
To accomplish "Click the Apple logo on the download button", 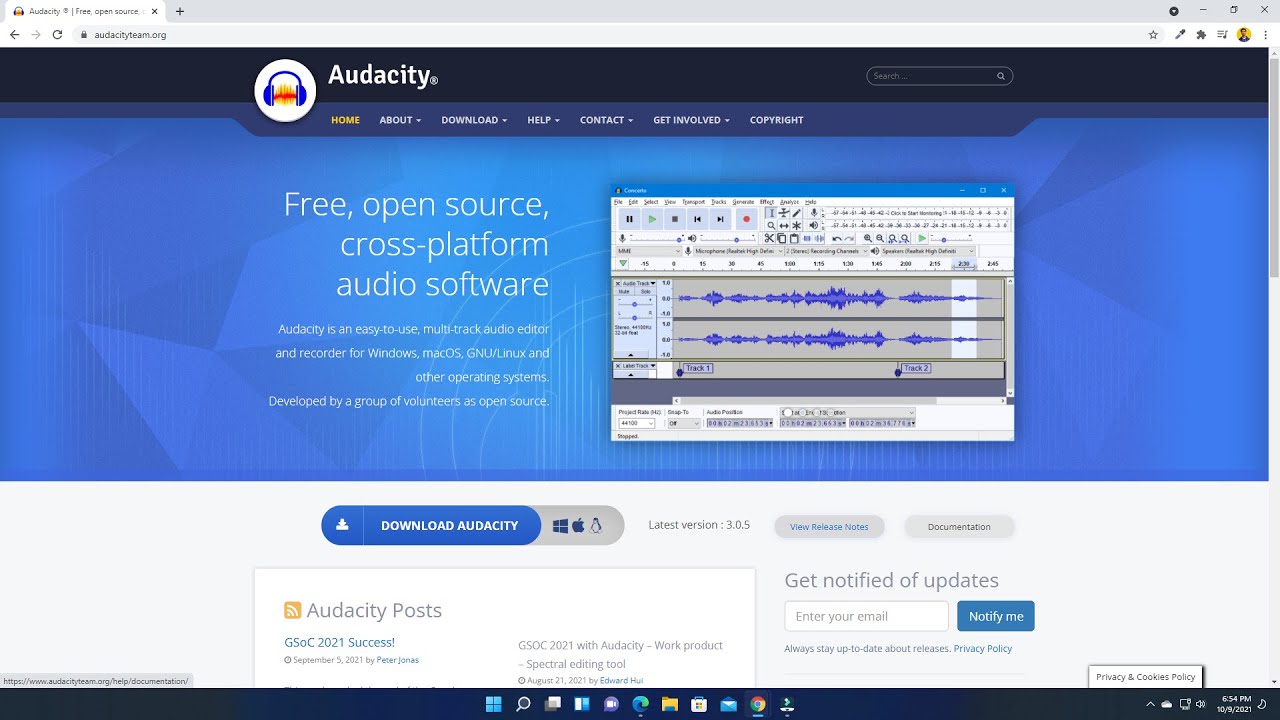I will 578,525.
